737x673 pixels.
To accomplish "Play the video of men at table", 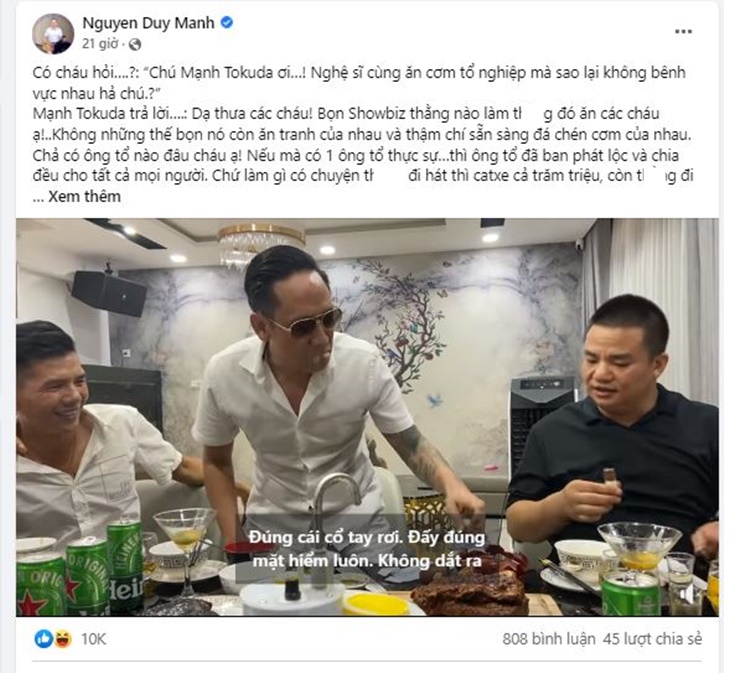I will pyautogui.click(x=367, y=417).
